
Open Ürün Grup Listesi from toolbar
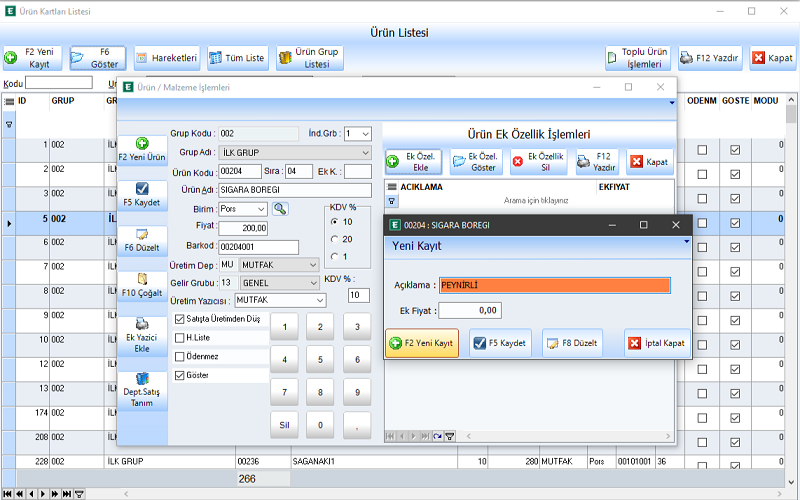click(310, 58)
